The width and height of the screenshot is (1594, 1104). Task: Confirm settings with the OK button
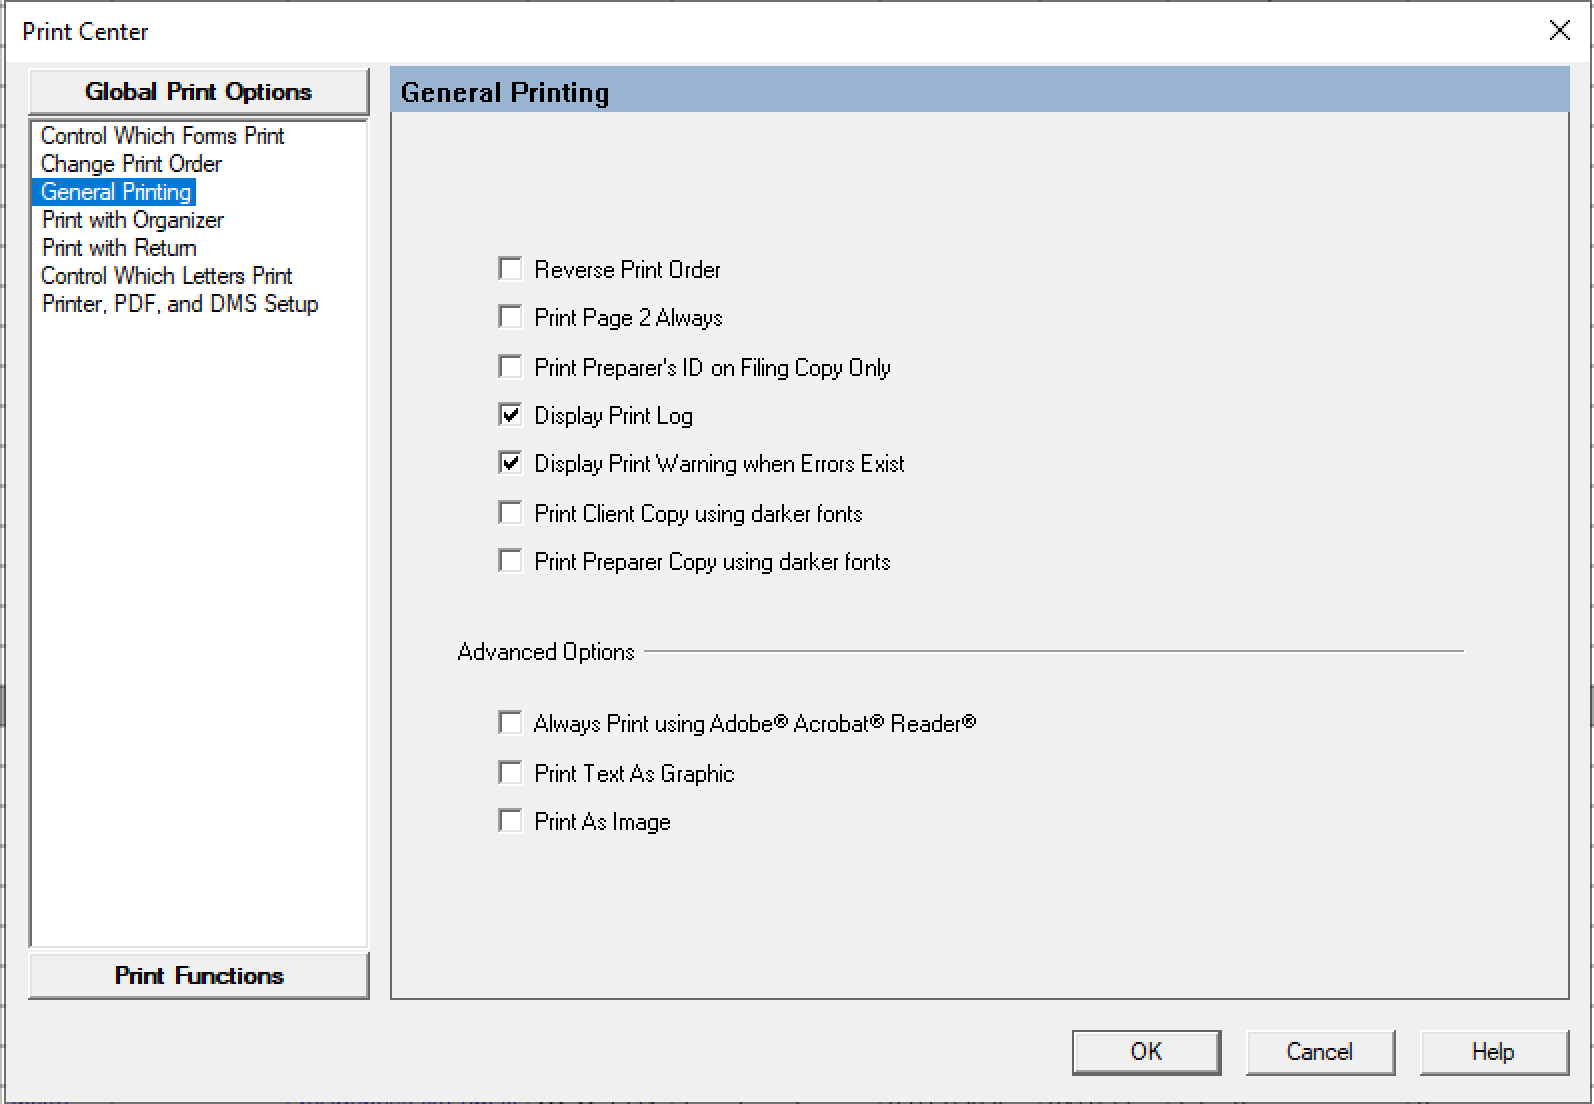pos(1146,1052)
